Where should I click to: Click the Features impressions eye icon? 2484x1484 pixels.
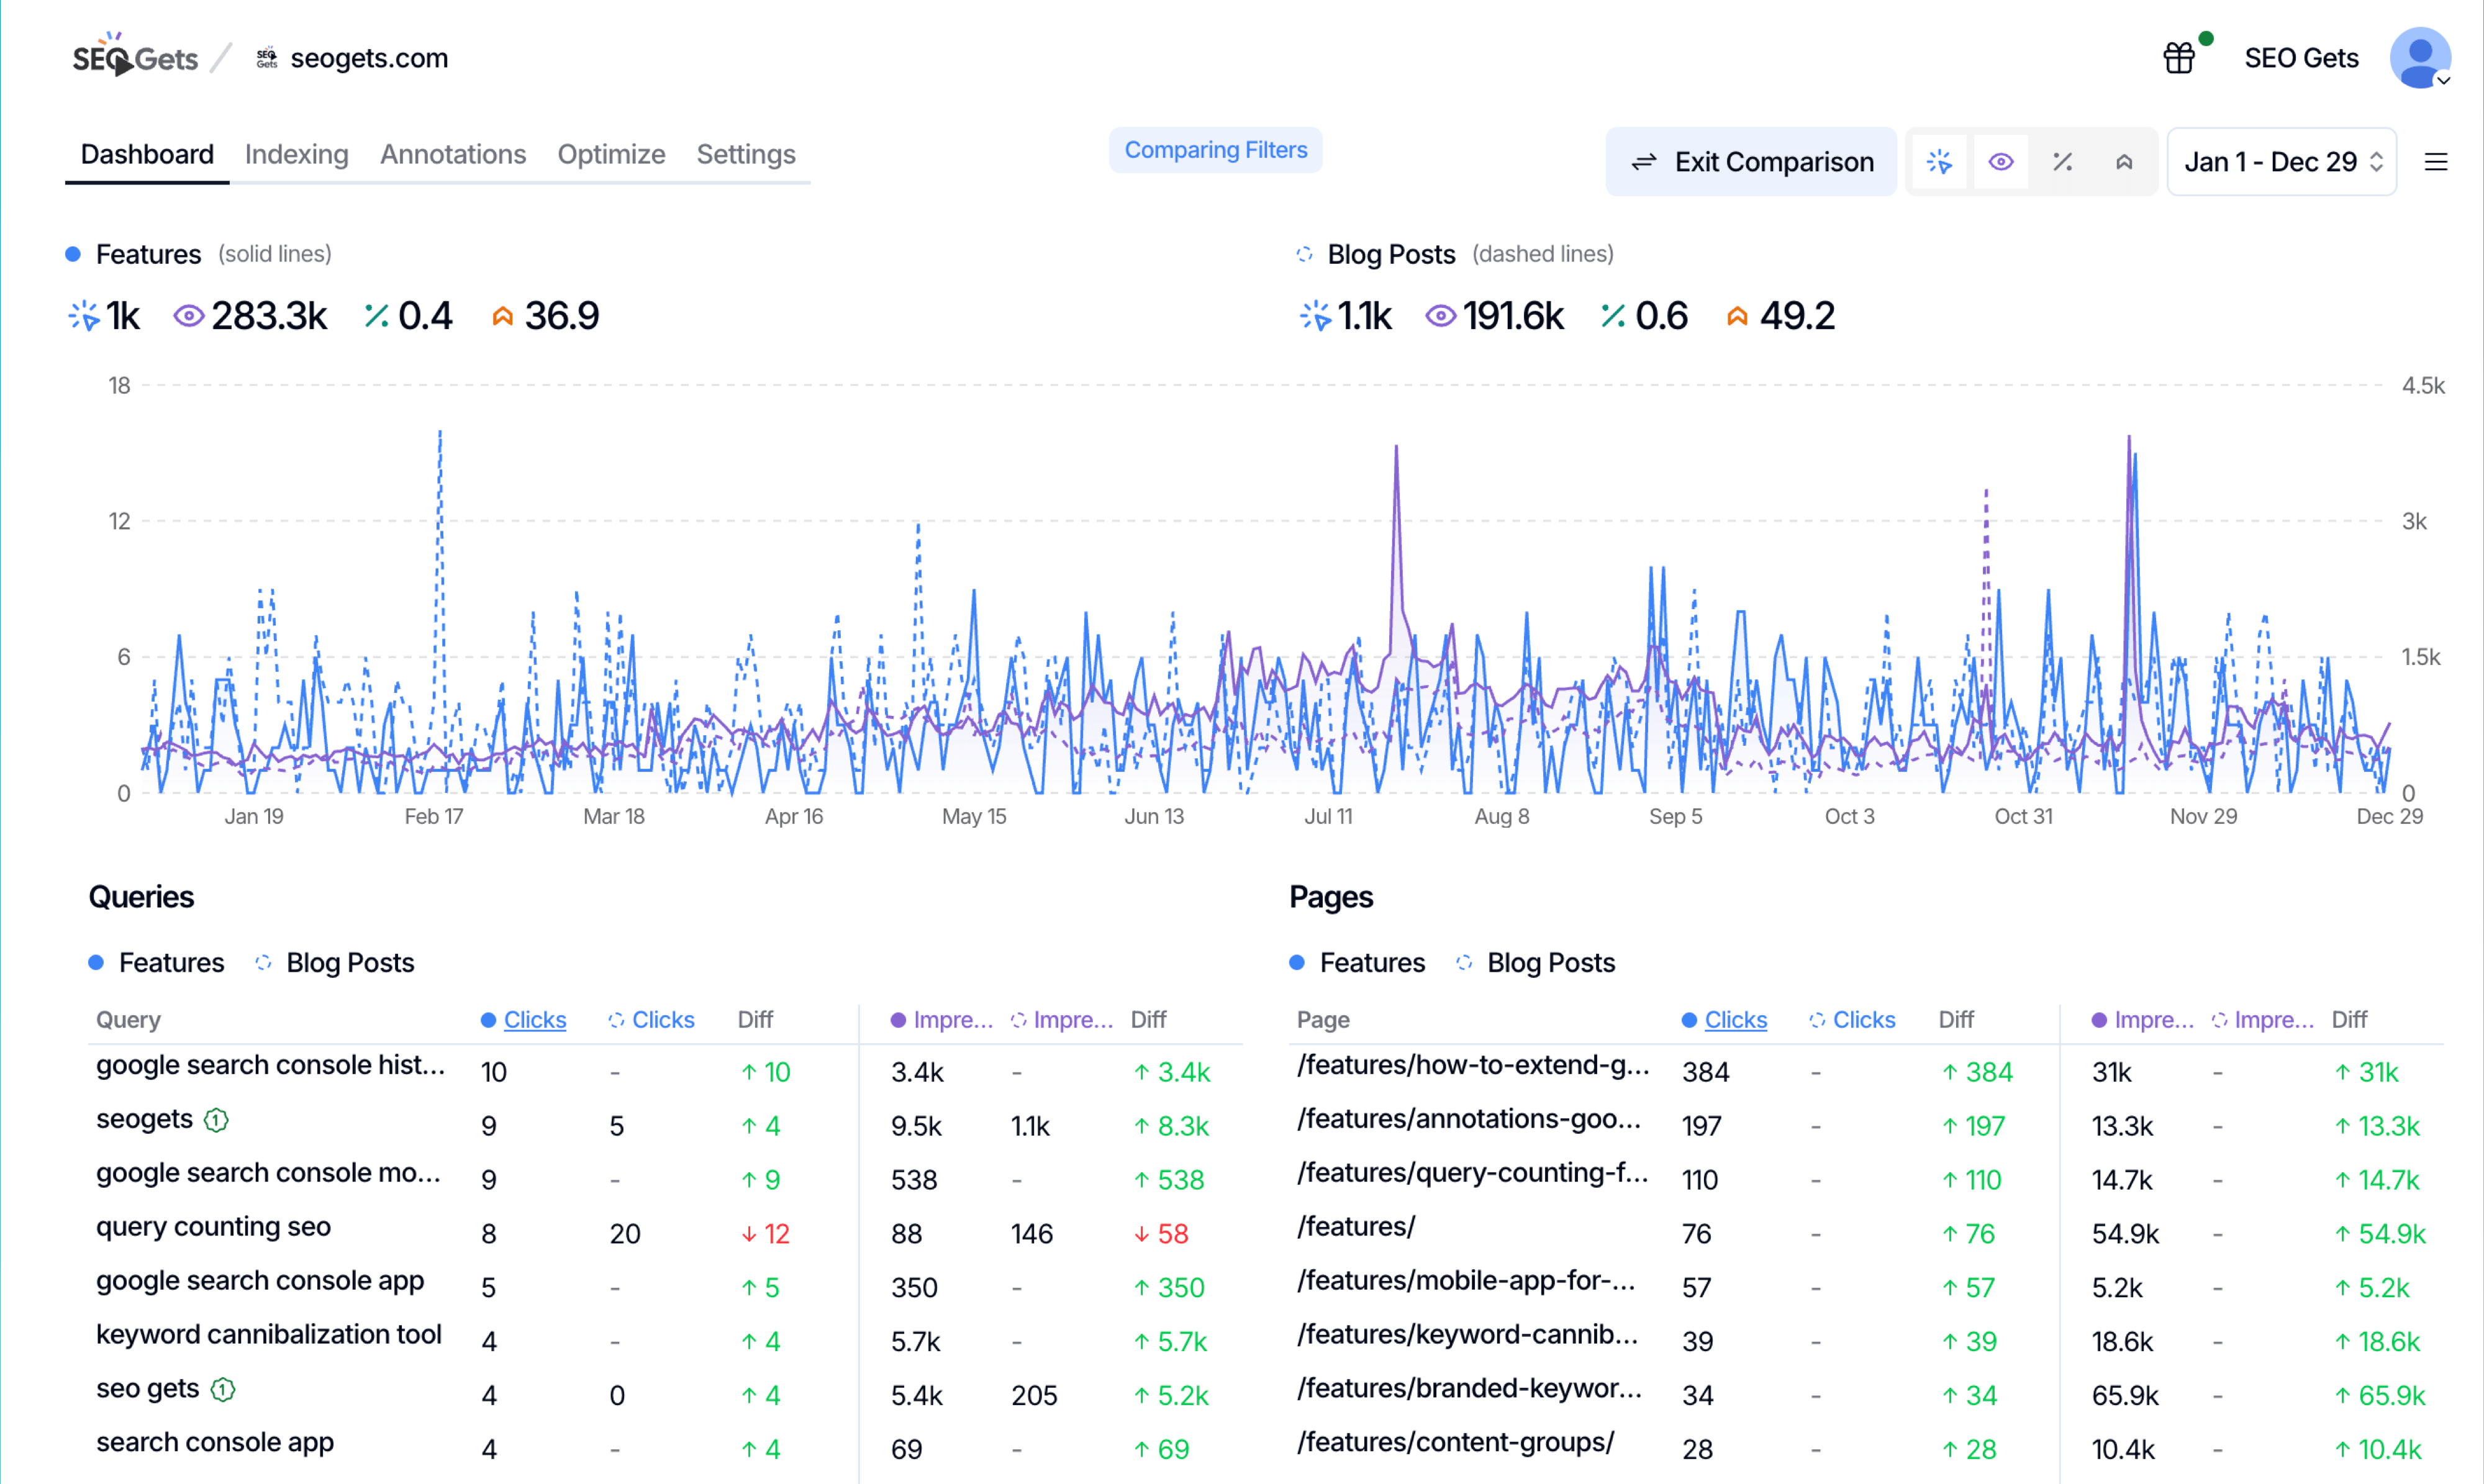pos(188,316)
